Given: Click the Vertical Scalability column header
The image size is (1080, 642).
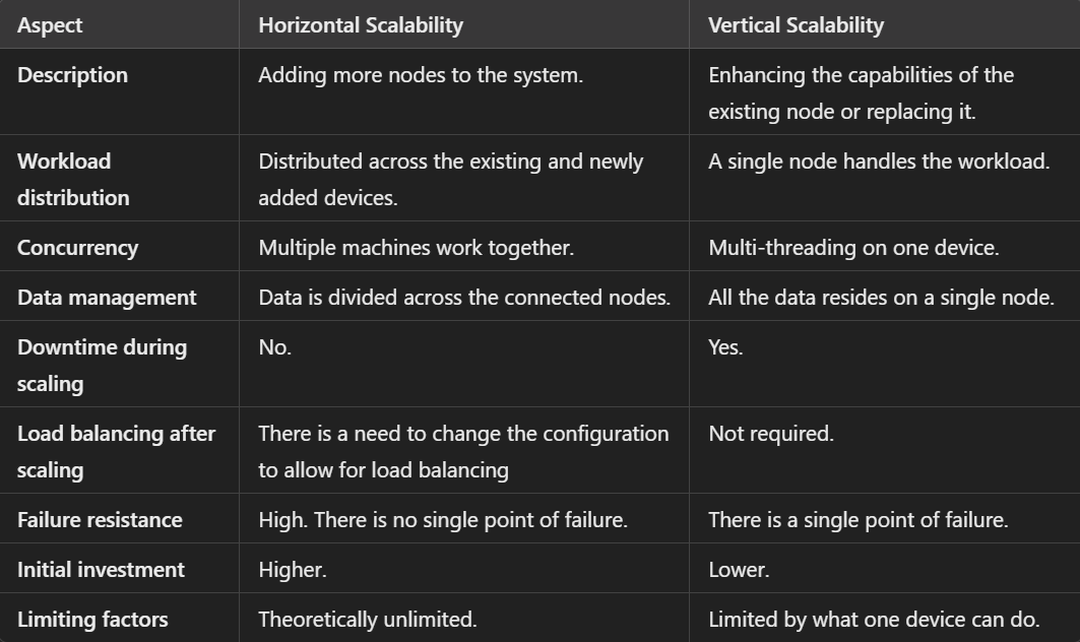Looking at the screenshot, I should [796, 25].
